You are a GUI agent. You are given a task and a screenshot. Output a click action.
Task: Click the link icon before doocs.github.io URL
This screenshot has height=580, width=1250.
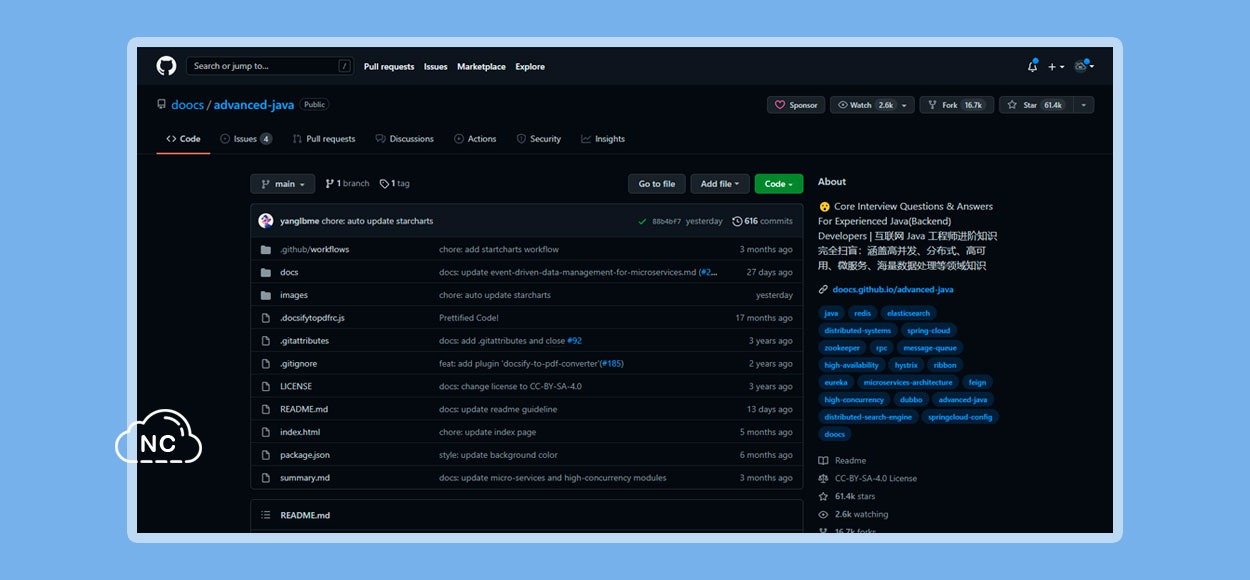point(823,289)
